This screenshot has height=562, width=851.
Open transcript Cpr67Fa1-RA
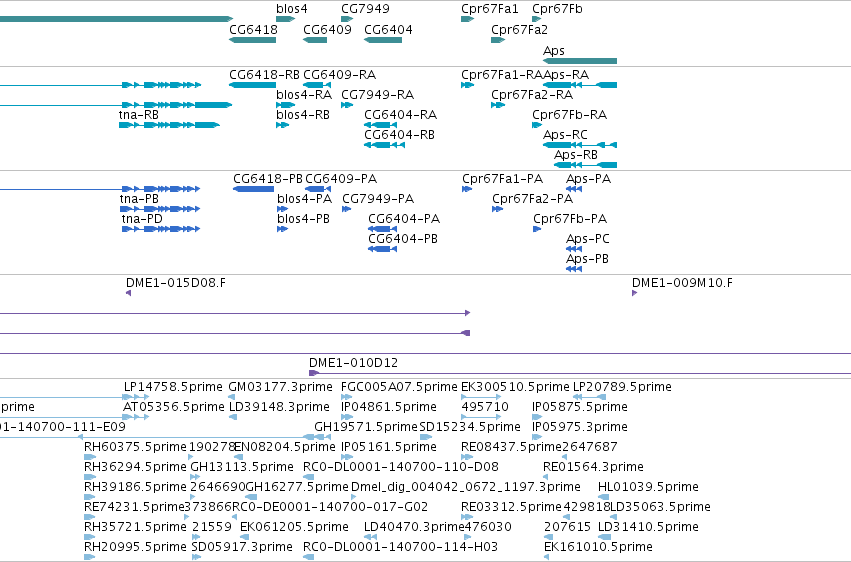pos(467,85)
